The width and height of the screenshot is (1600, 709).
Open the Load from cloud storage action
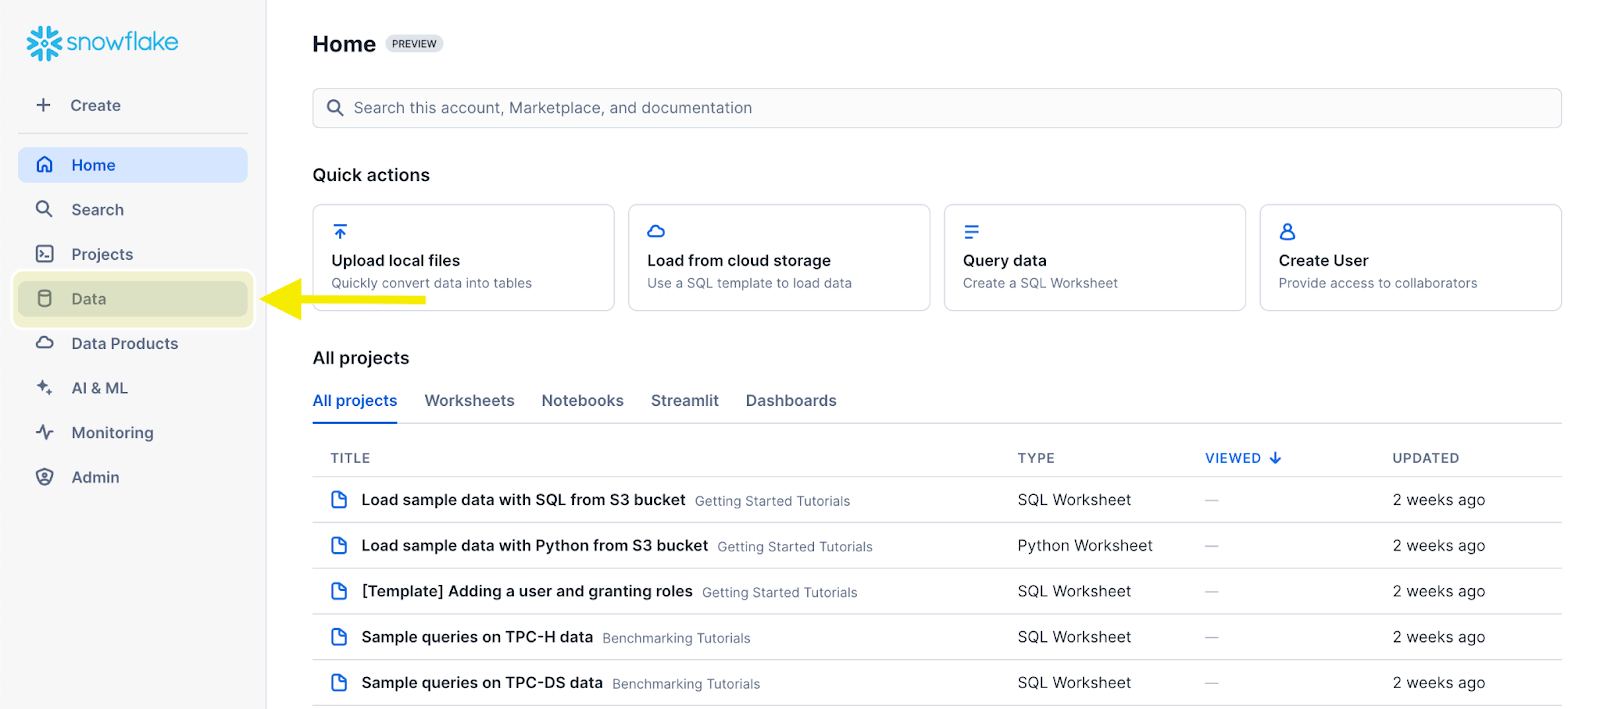pos(779,258)
